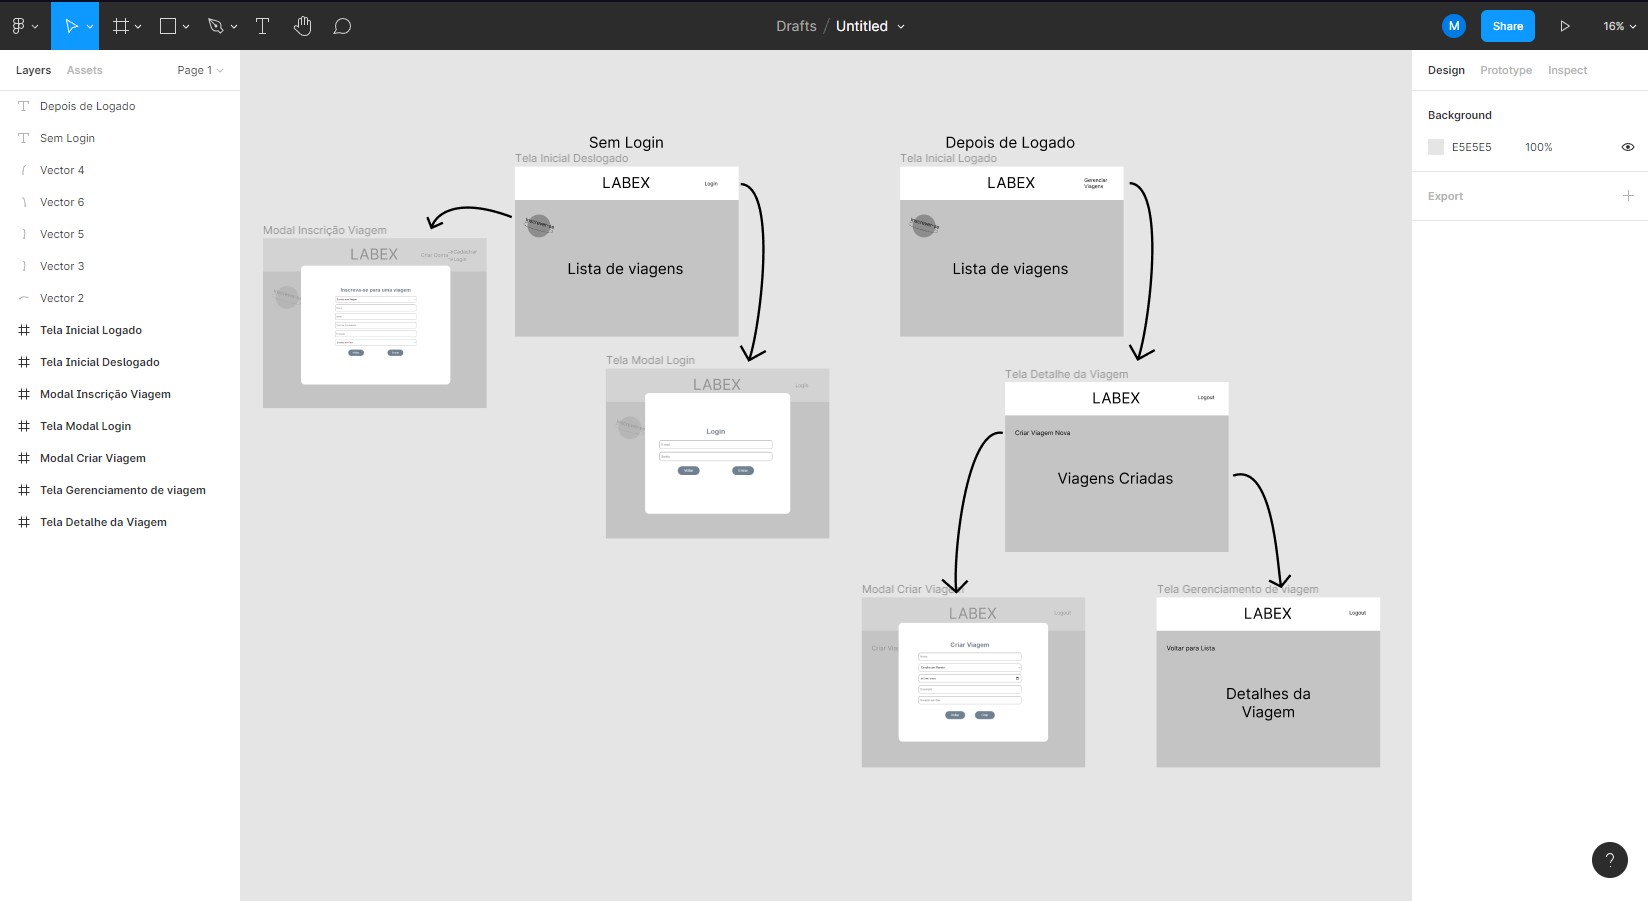Open file options chevron next to Untitled
Screen dimensions: 1648x901
[901, 27]
